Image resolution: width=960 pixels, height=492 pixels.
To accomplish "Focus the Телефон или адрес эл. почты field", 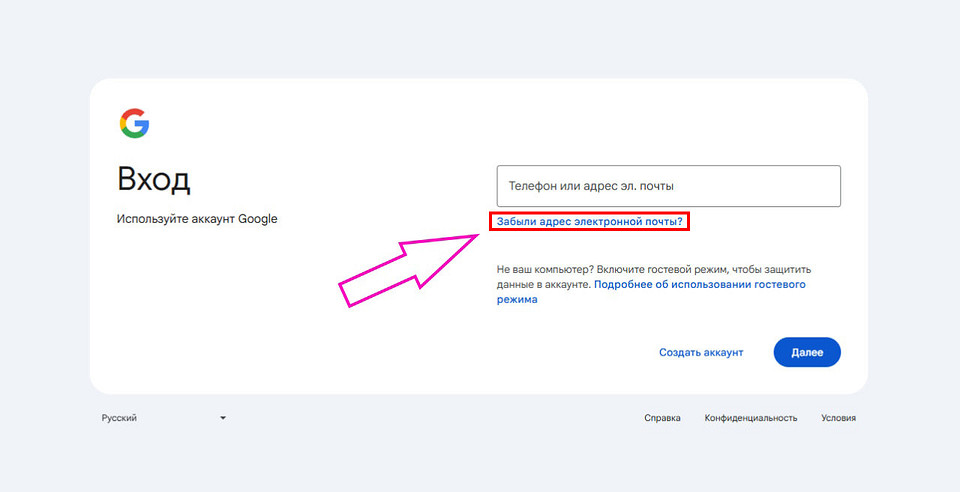I will [x=668, y=186].
